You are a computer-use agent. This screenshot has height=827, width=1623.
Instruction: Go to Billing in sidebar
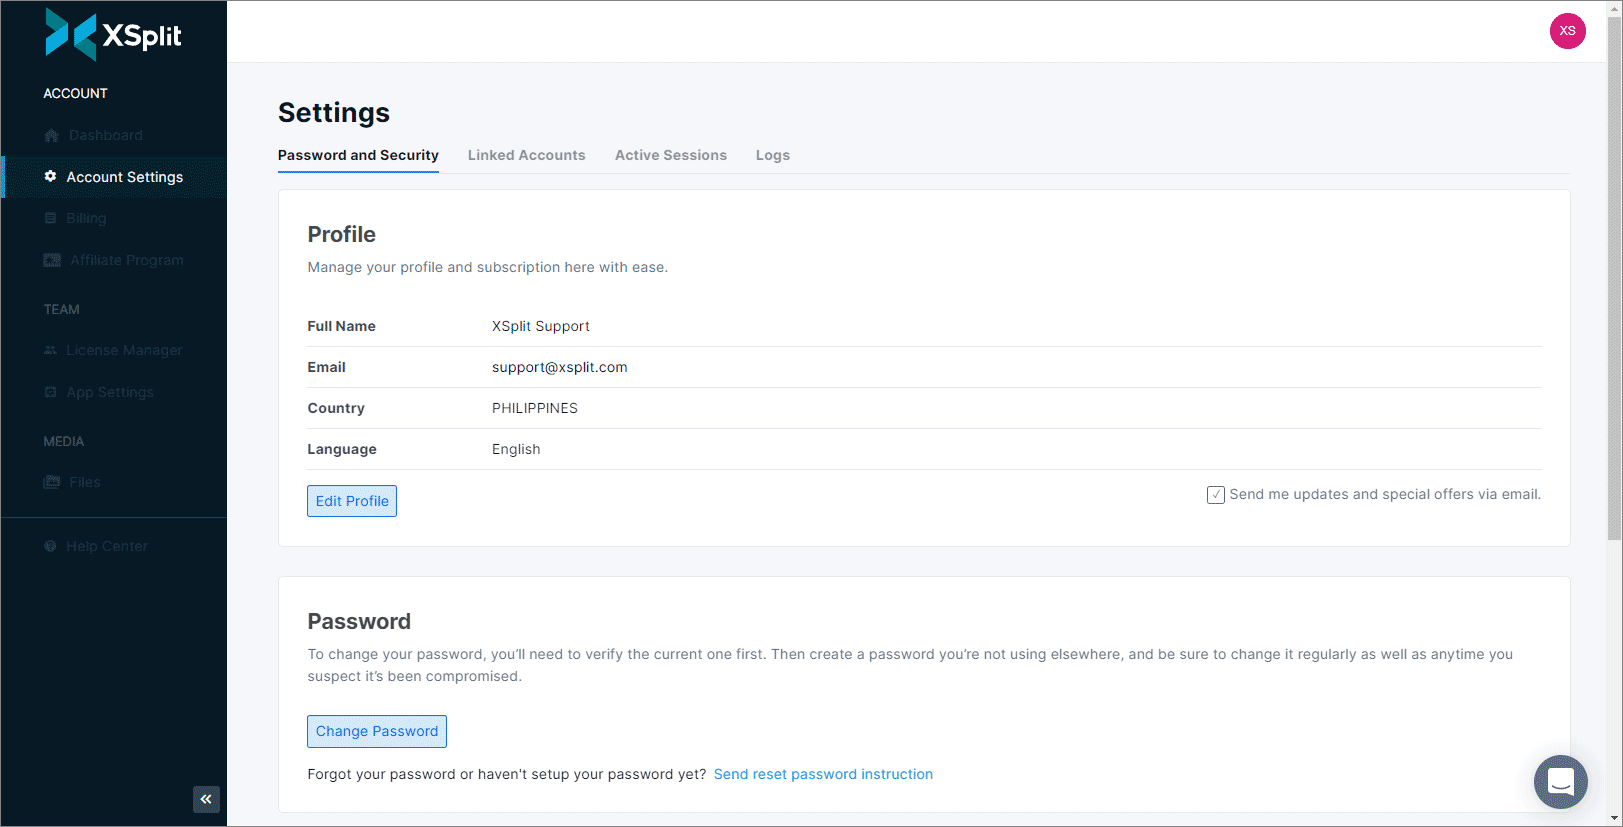click(86, 218)
